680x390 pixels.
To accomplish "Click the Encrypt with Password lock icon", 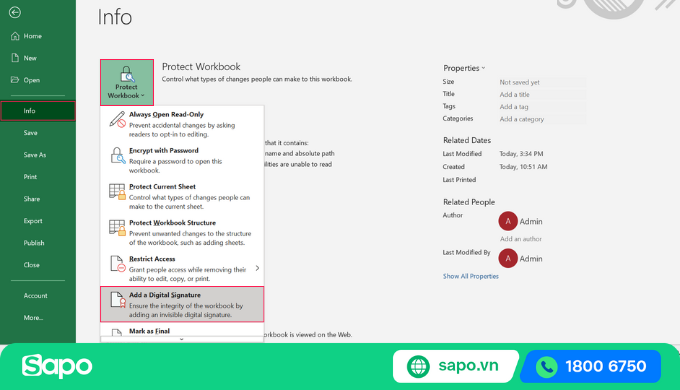I will (117, 155).
